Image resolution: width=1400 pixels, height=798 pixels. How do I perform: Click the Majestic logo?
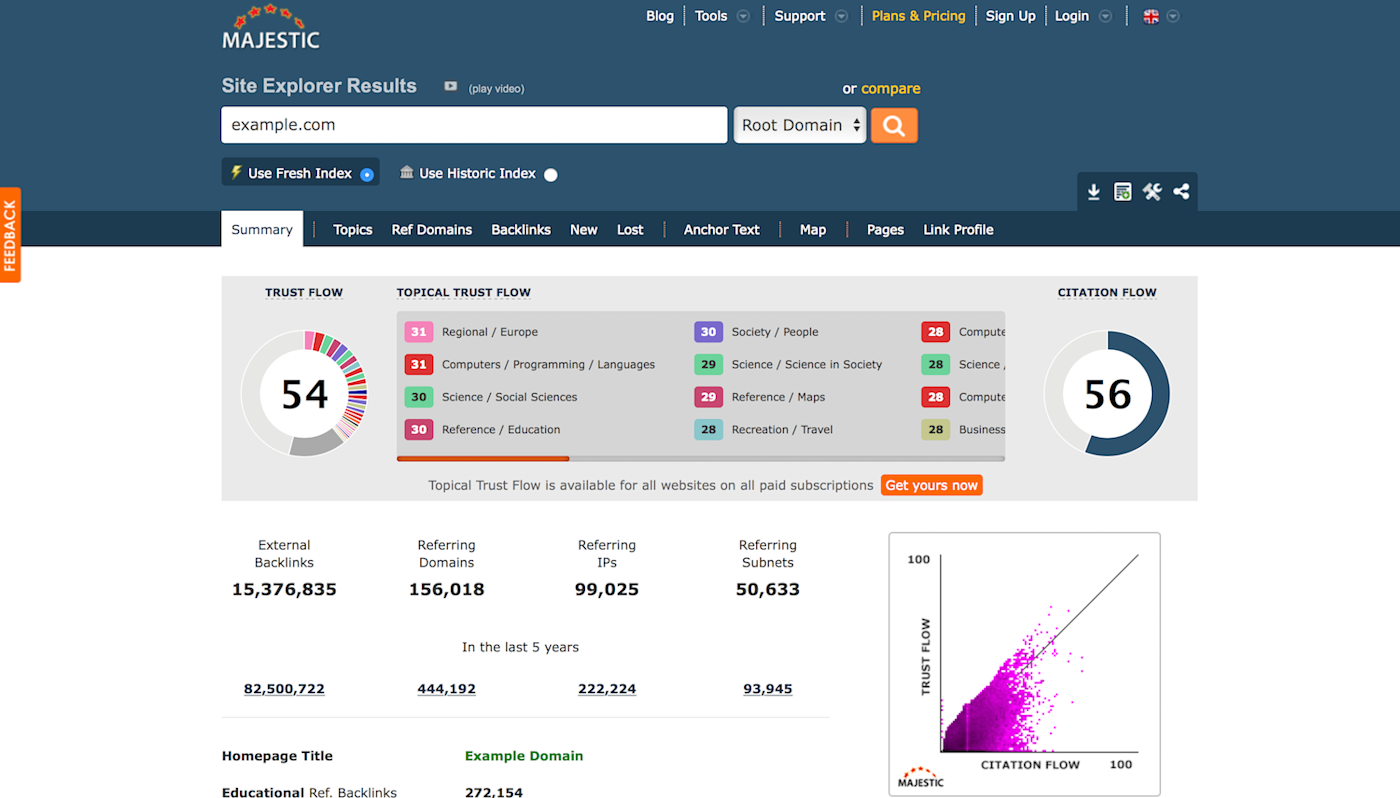point(271,28)
